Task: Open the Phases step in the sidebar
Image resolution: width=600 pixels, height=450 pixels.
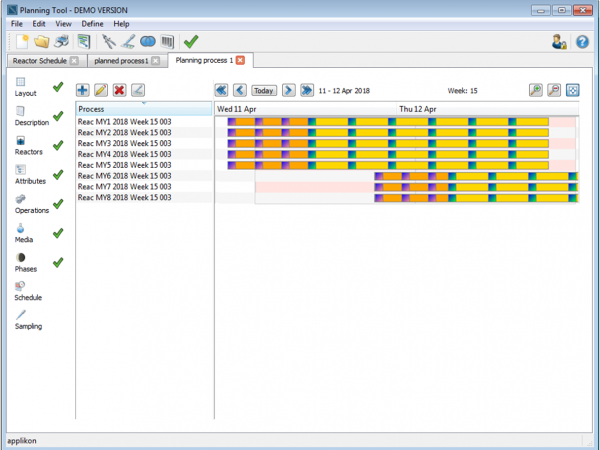Action: 26,263
